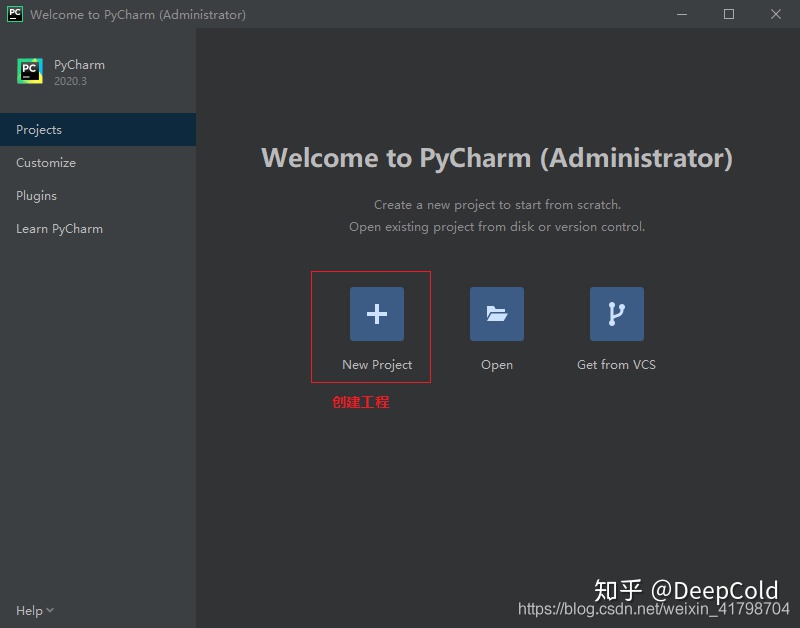Image resolution: width=800 pixels, height=628 pixels.
Task: Go to the Learn PyCharm tab
Action: [x=98, y=229]
